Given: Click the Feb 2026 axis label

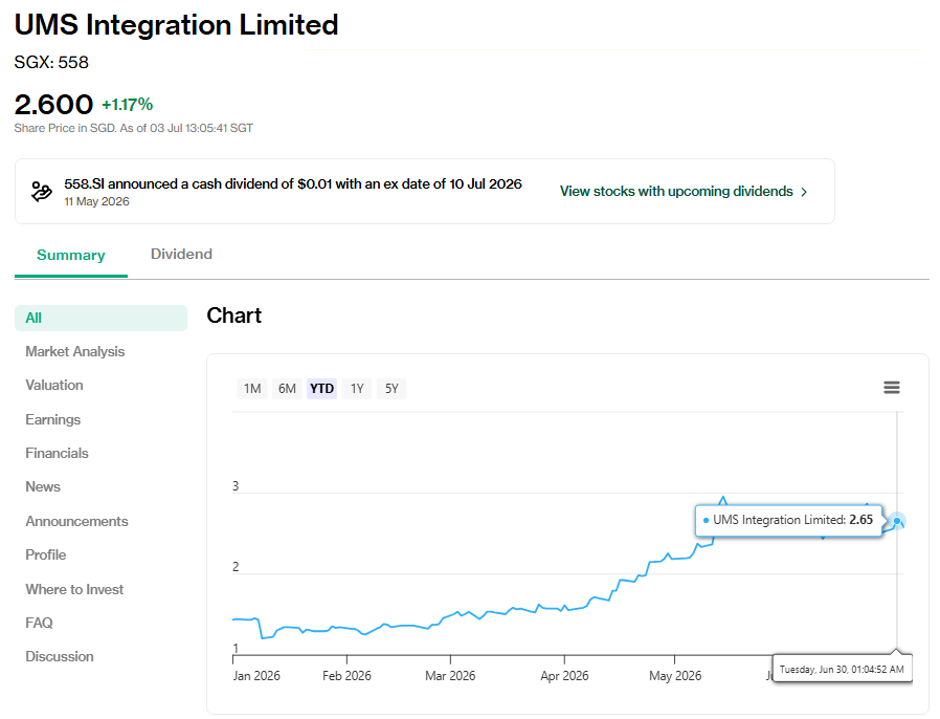Looking at the screenshot, I should (347, 676).
